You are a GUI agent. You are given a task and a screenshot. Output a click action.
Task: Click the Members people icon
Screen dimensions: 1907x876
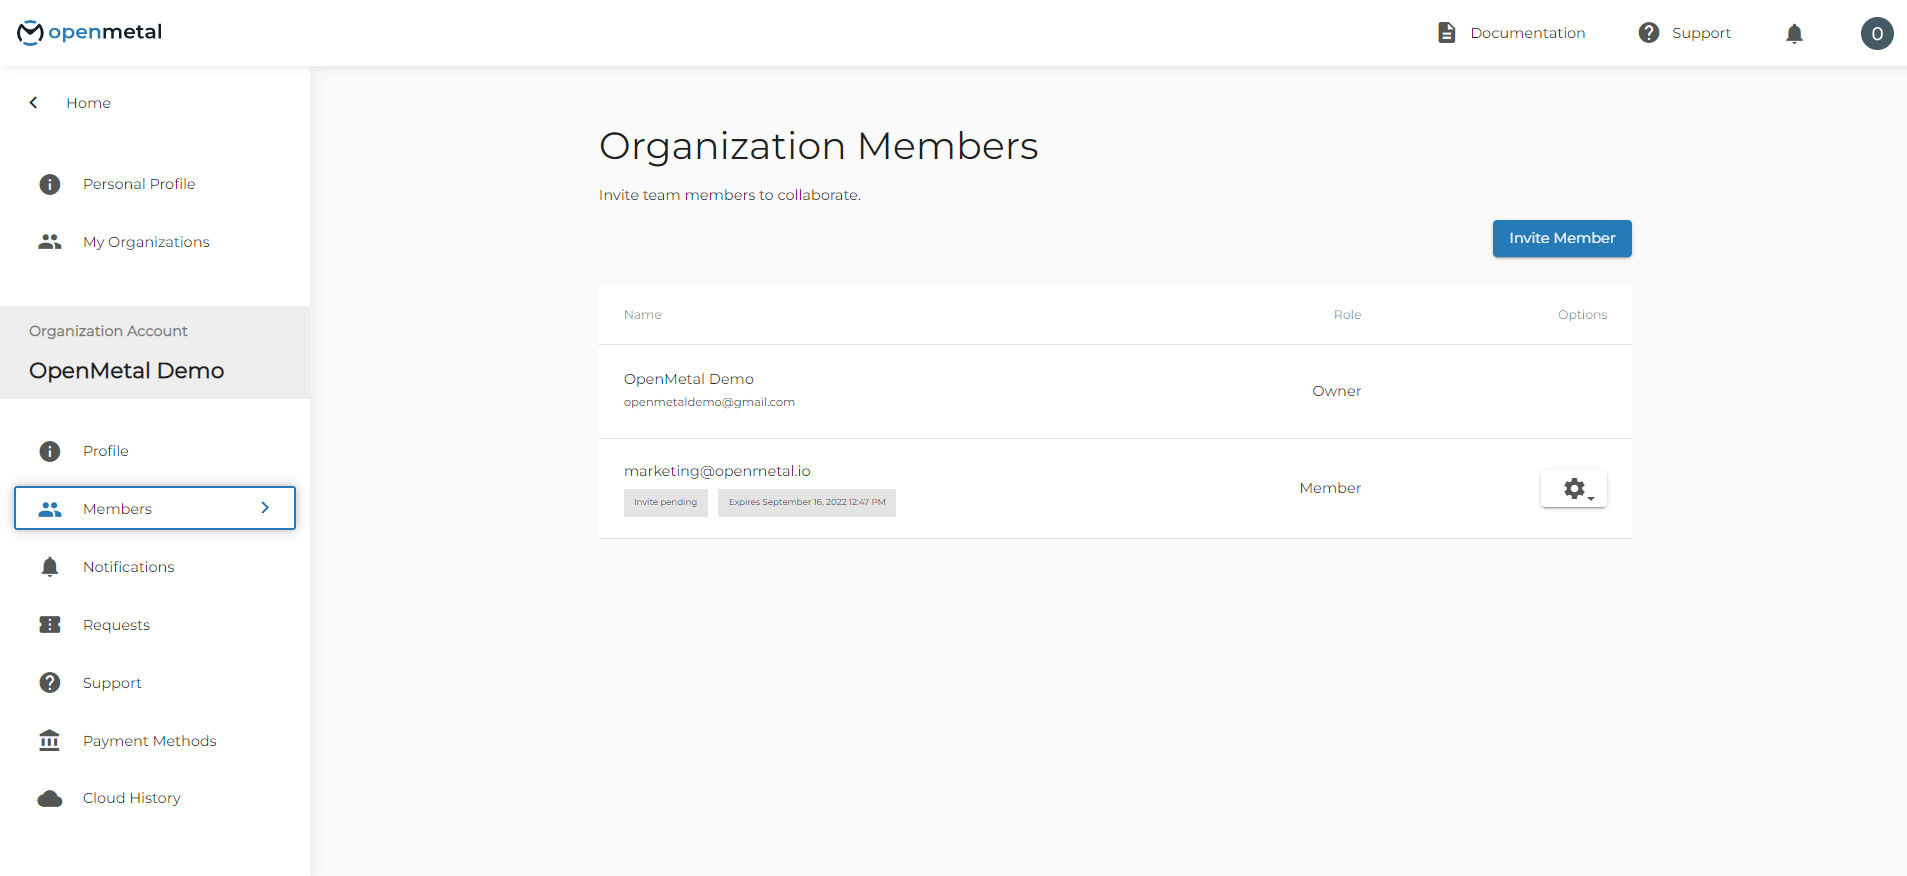pyautogui.click(x=50, y=509)
